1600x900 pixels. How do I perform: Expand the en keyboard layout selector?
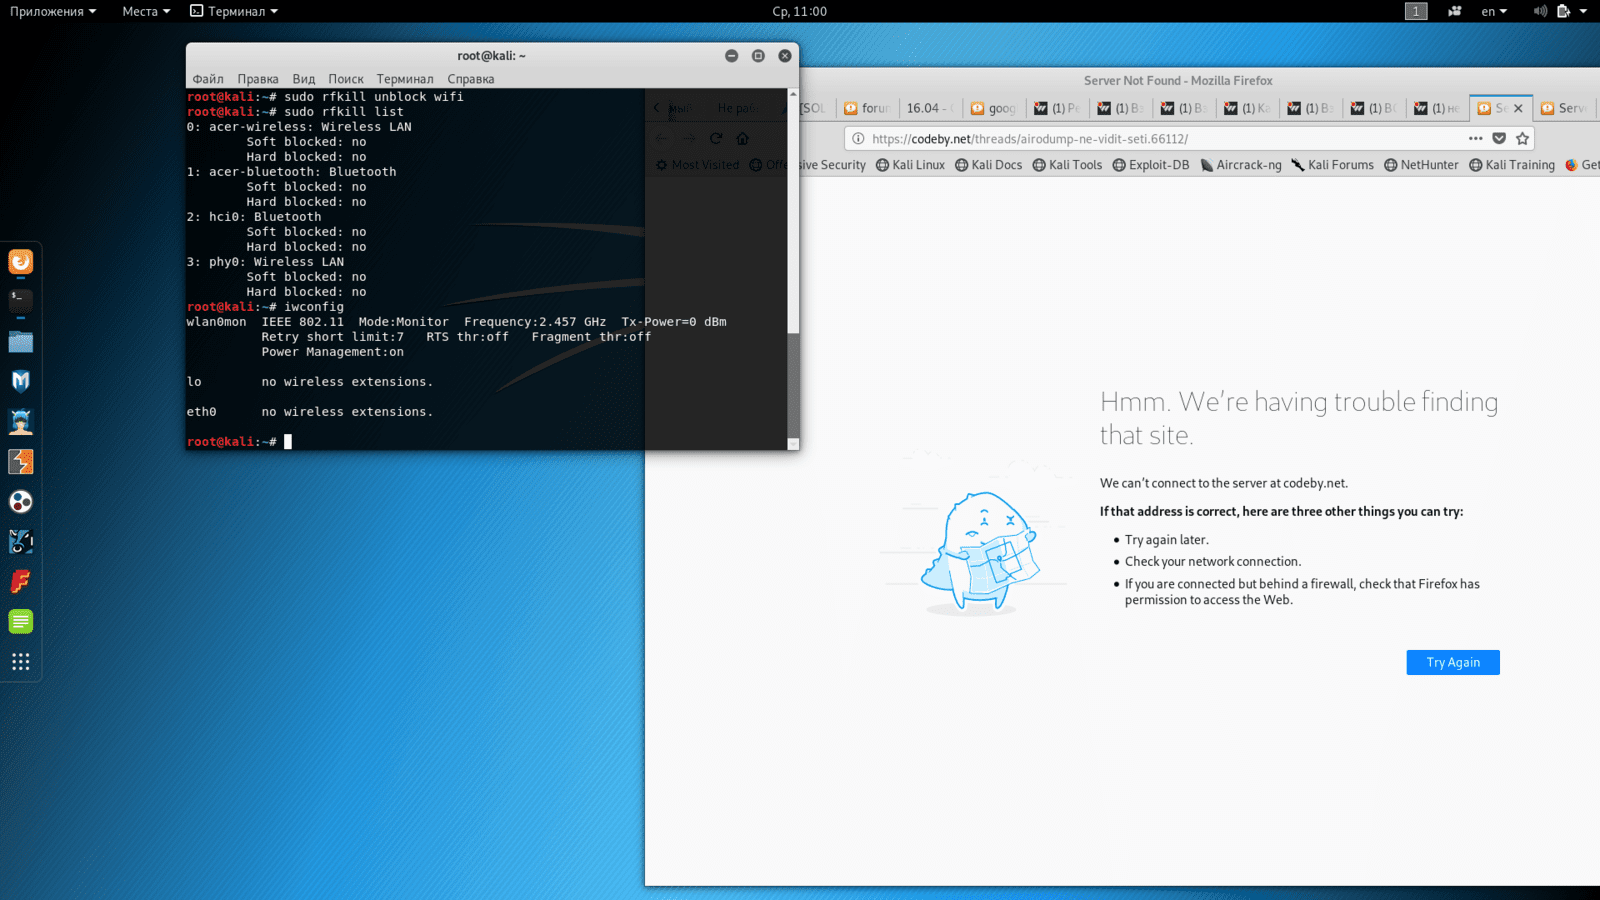click(x=1494, y=11)
